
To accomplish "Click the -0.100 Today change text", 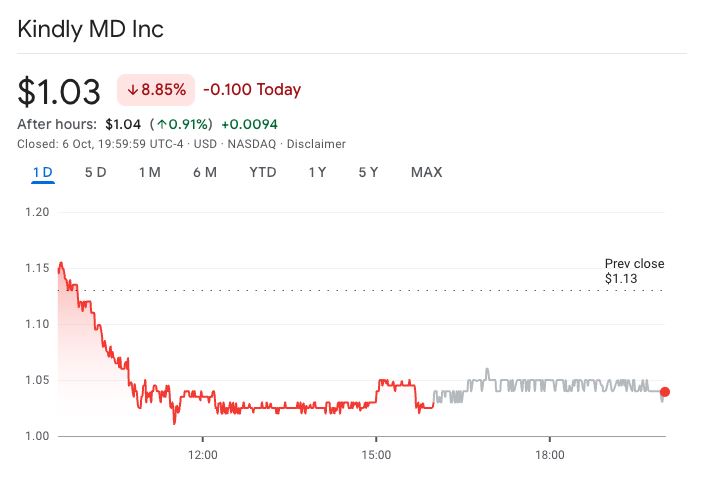I will [252, 90].
